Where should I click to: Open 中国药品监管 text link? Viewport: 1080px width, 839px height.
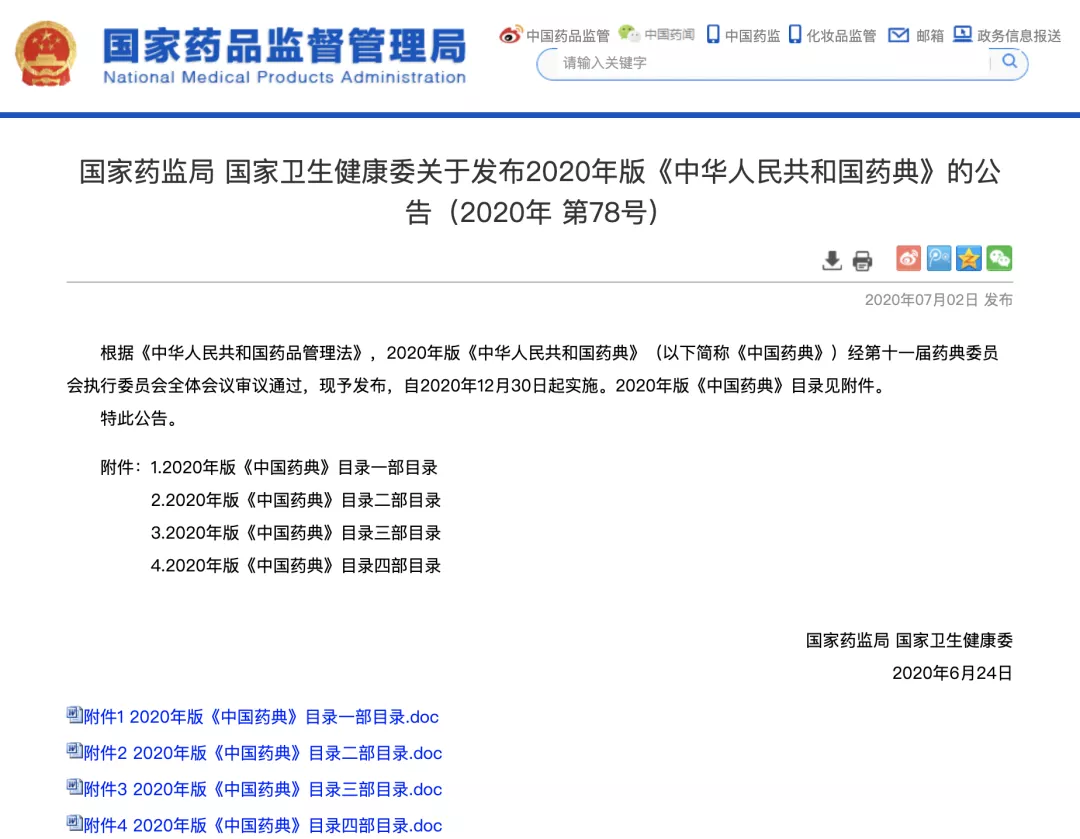pyautogui.click(x=568, y=36)
